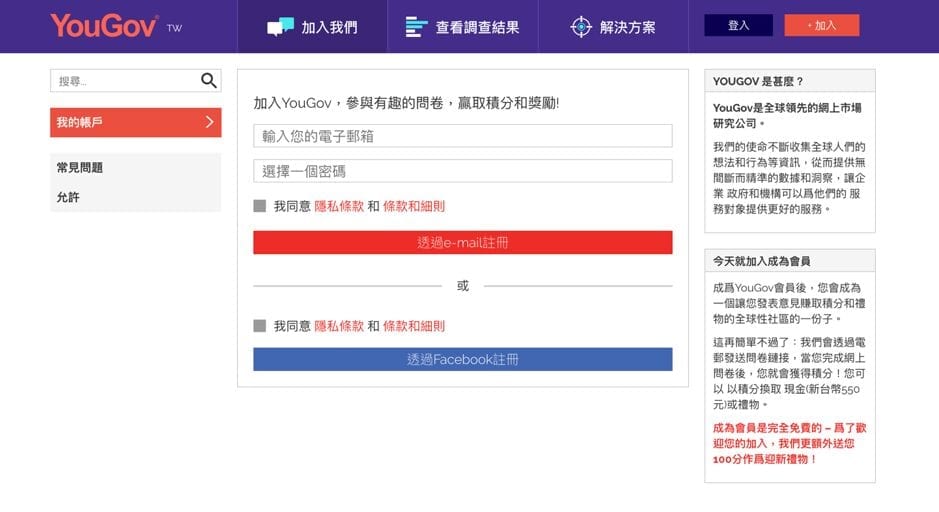
Task: Click the target icon beside 解決方案
Action: [581, 27]
